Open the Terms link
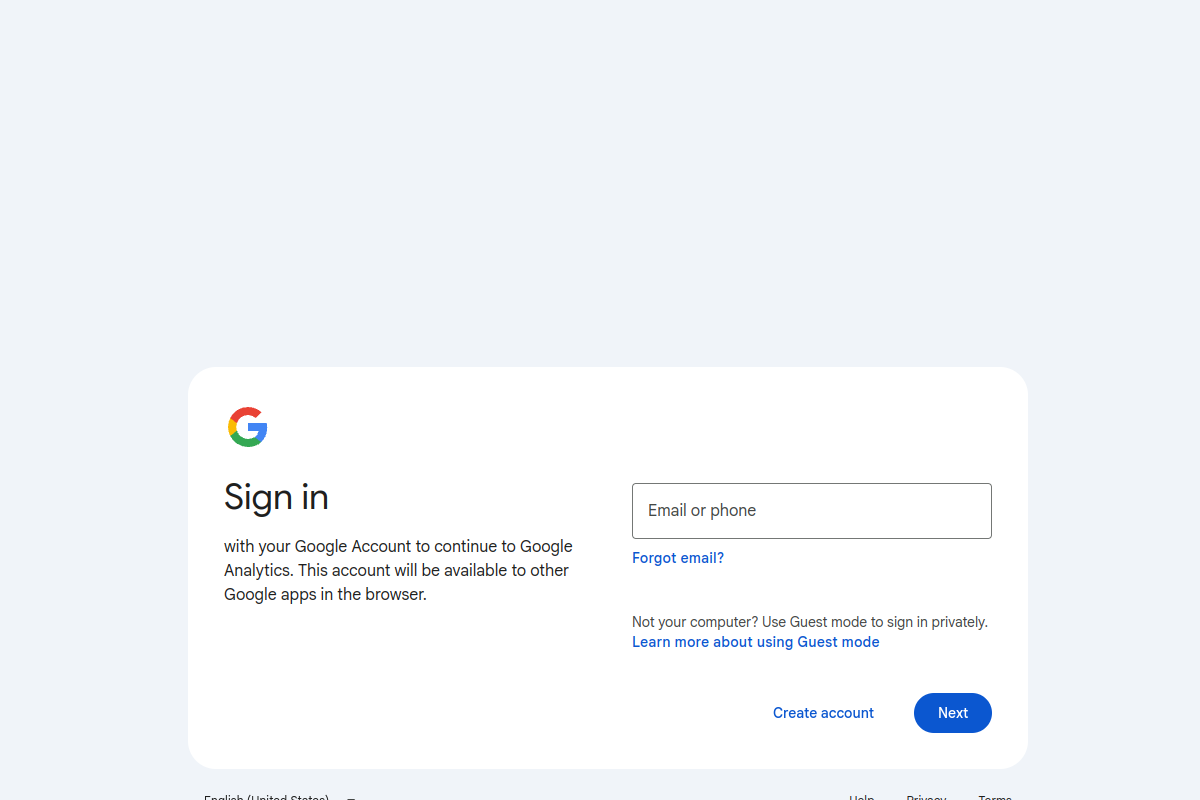 pos(995,797)
